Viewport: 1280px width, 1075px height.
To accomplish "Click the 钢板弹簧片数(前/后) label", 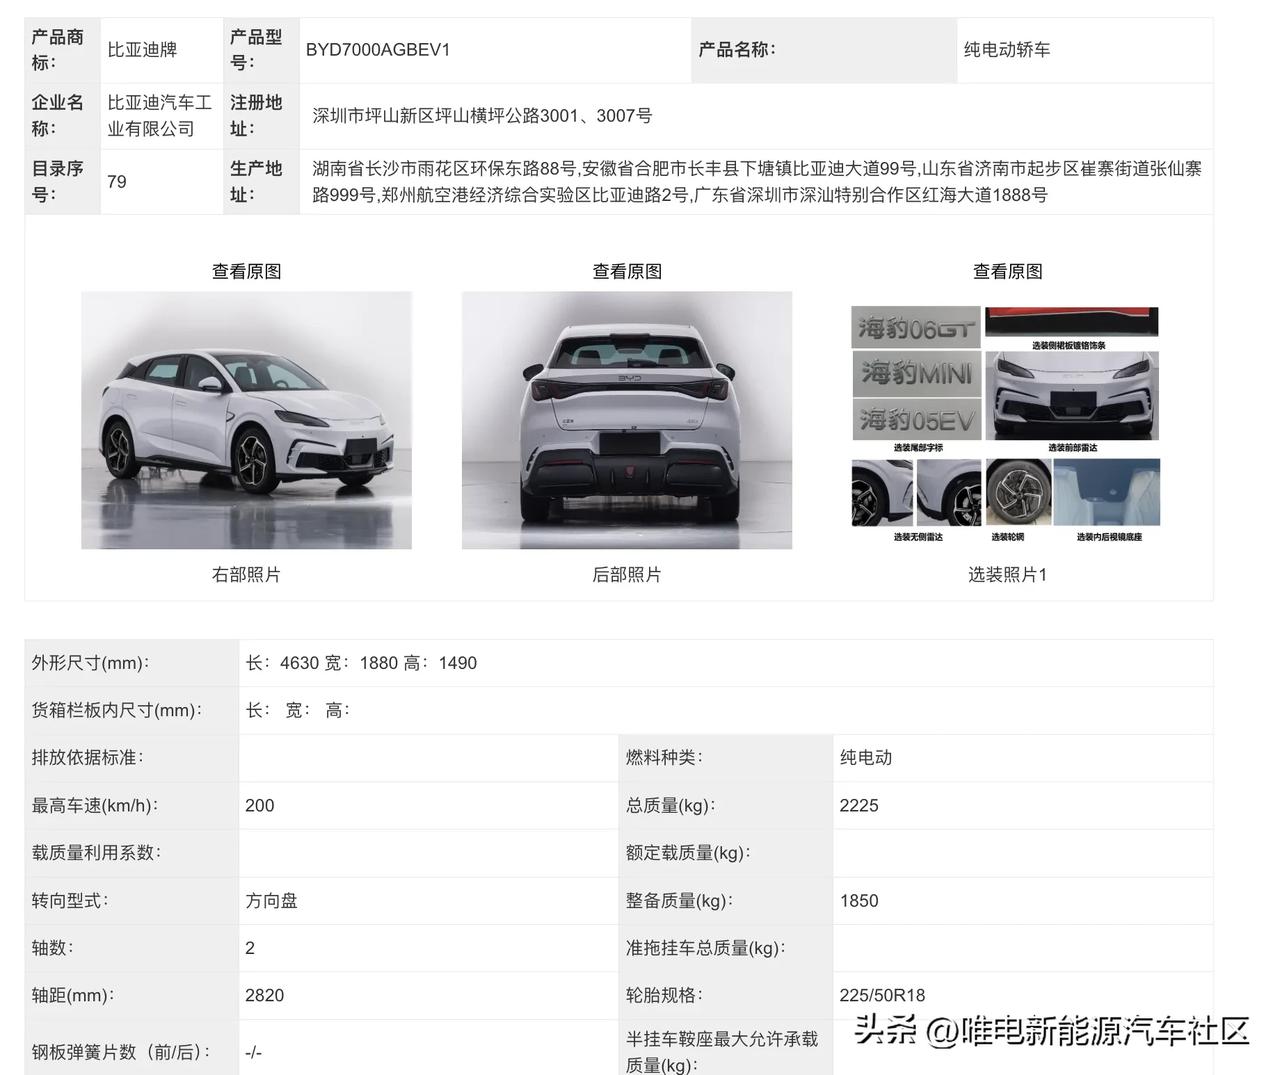I will click(121, 1052).
